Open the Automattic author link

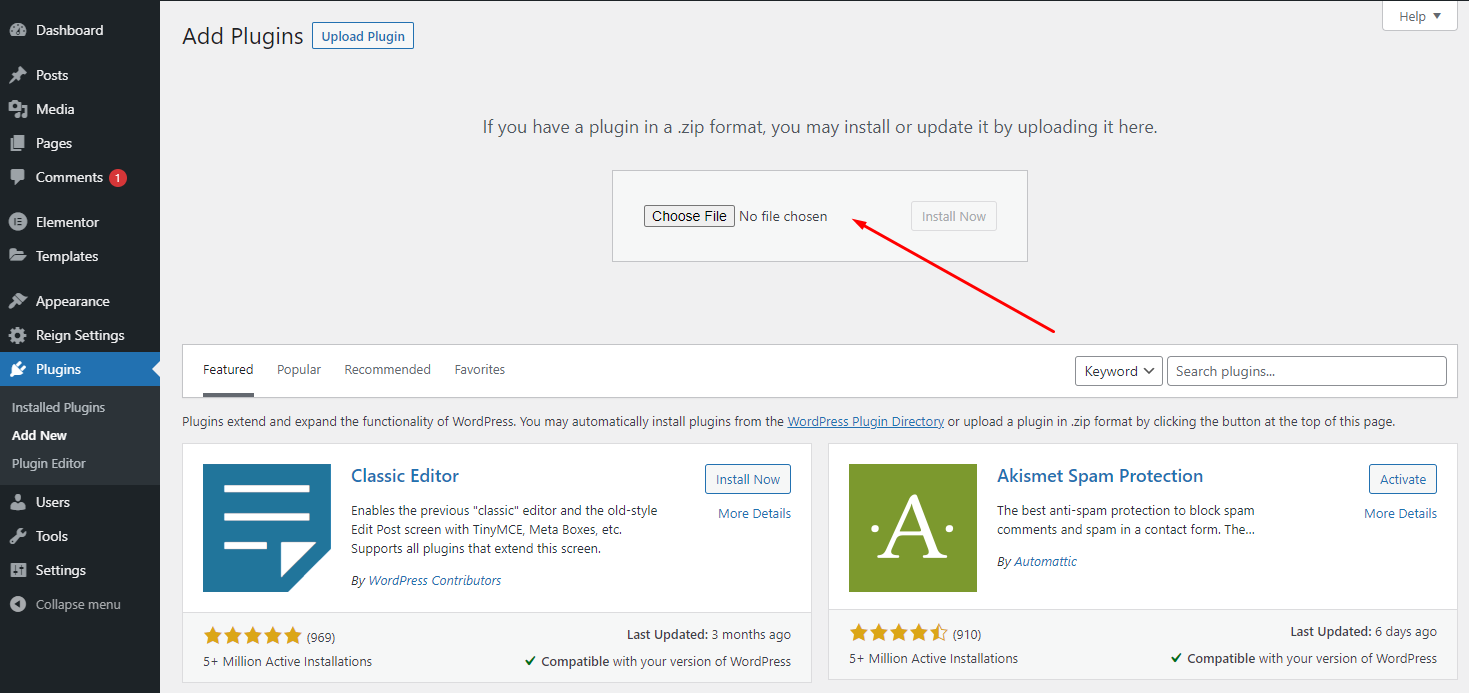pos(1046,561)
